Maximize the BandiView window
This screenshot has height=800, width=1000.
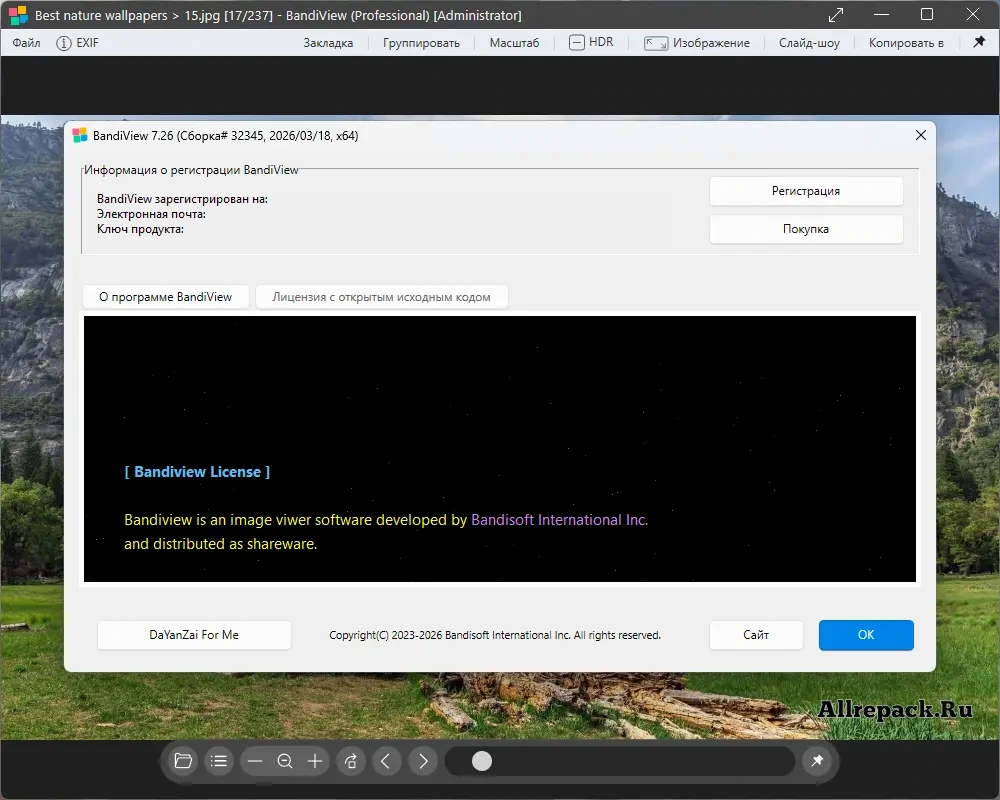pos(927,14)
